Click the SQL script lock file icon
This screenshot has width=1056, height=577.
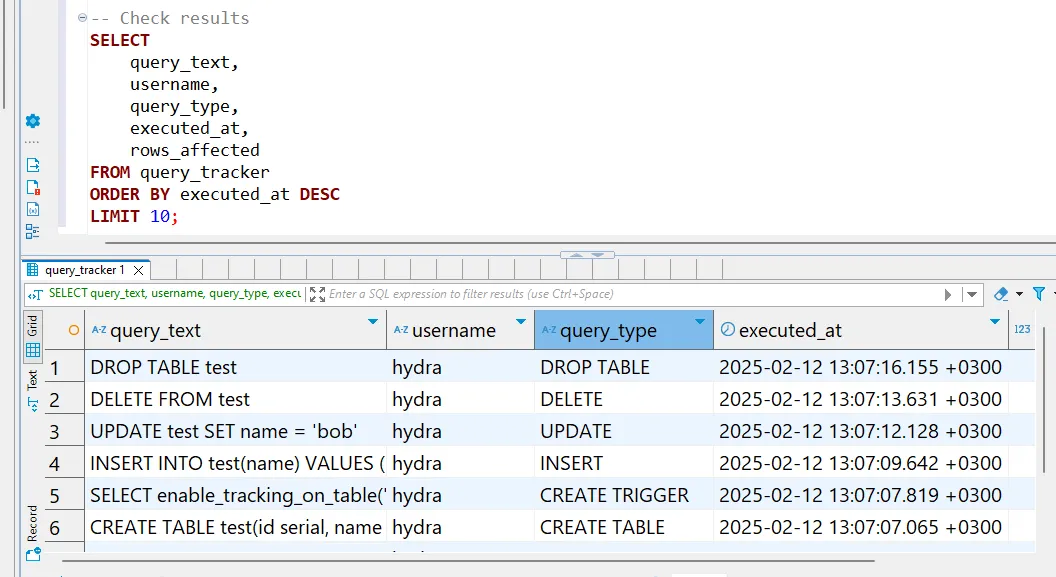pos(33,187)
